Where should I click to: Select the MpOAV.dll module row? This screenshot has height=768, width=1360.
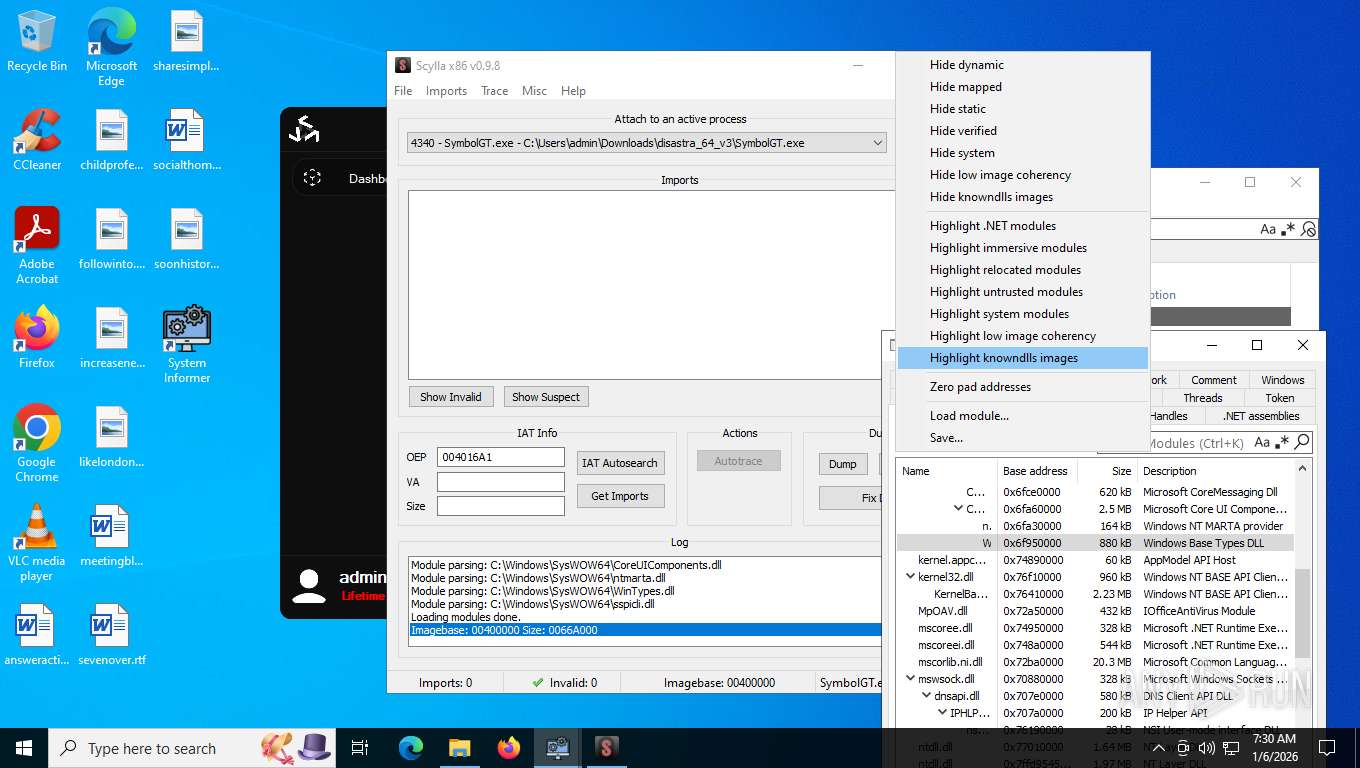[x=1095, y=611]
